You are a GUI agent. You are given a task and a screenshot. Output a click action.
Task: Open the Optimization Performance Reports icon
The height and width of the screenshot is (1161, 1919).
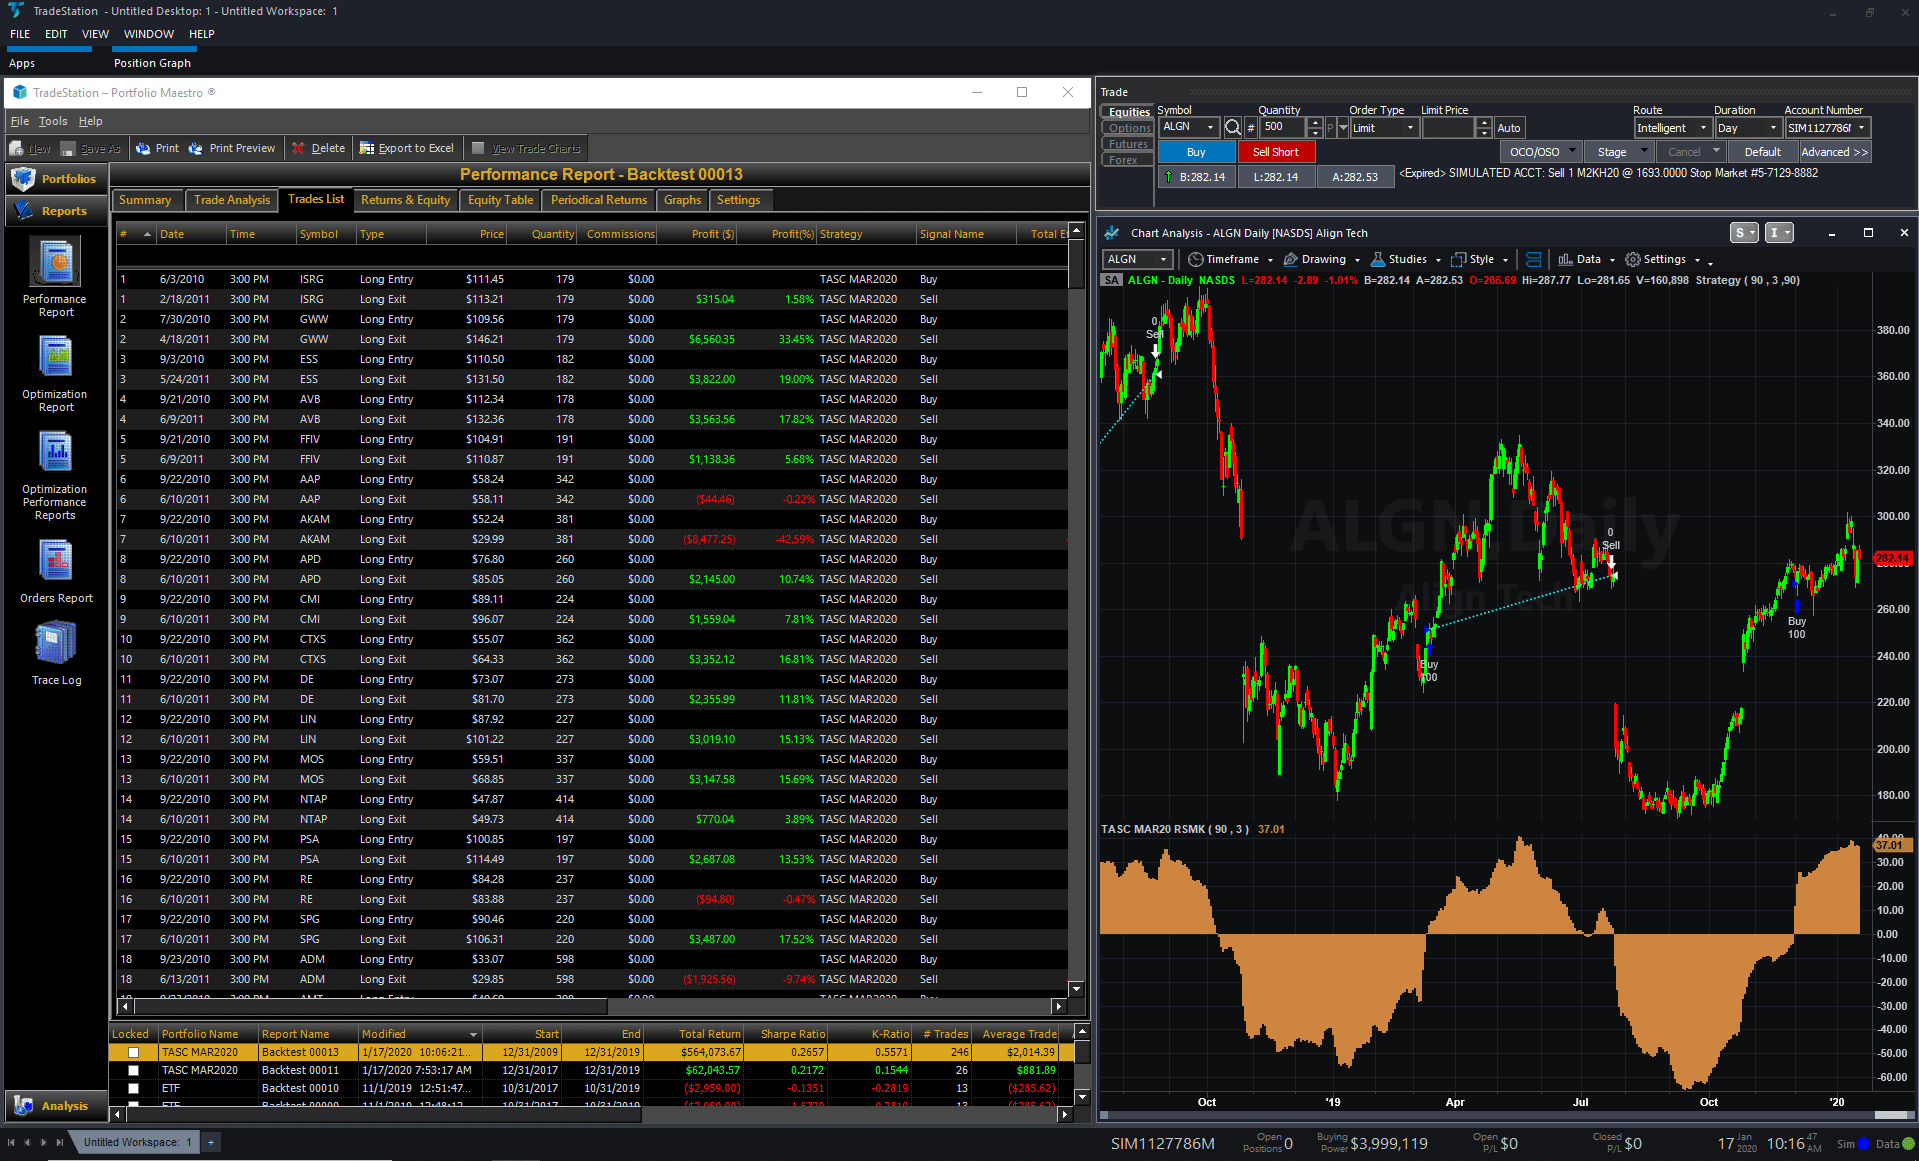click(56, 452)
